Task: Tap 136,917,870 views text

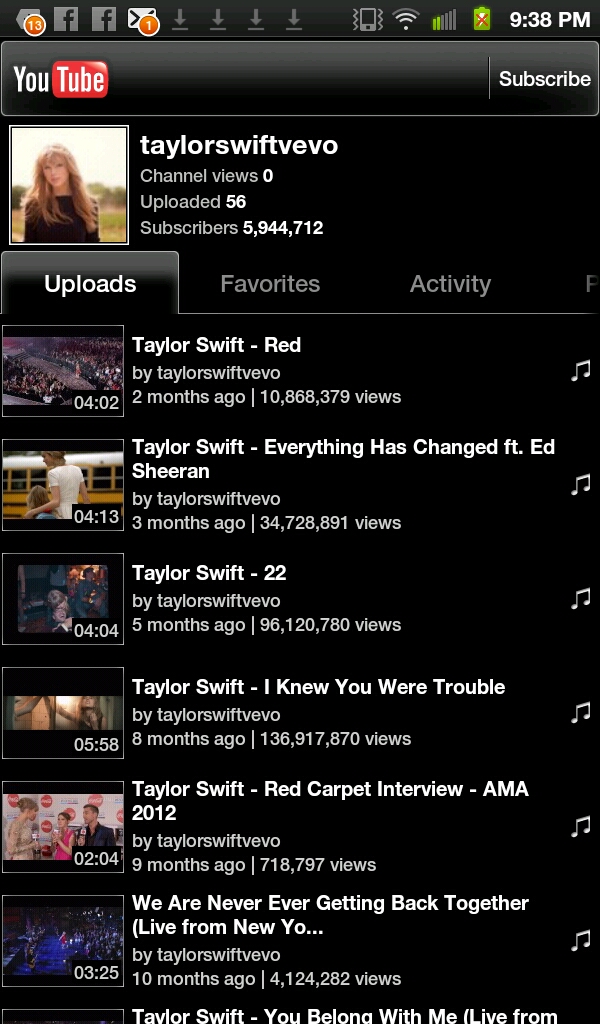Action: [x=336, y=739]
